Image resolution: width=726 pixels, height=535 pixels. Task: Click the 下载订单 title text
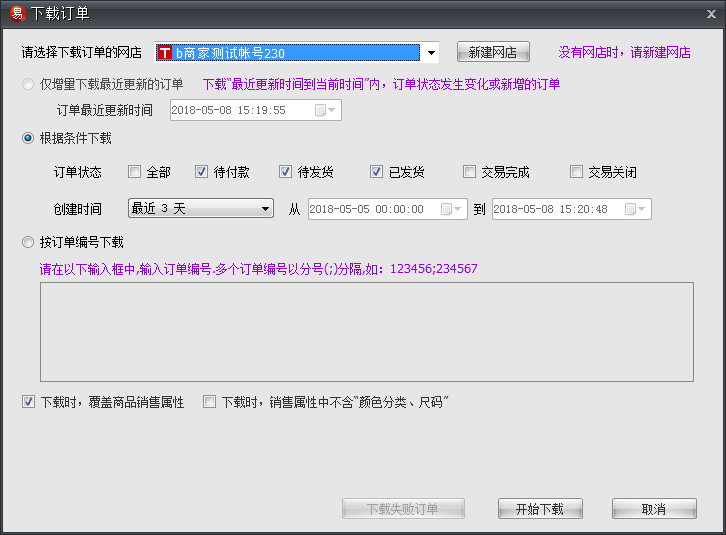tap(60, 13)
